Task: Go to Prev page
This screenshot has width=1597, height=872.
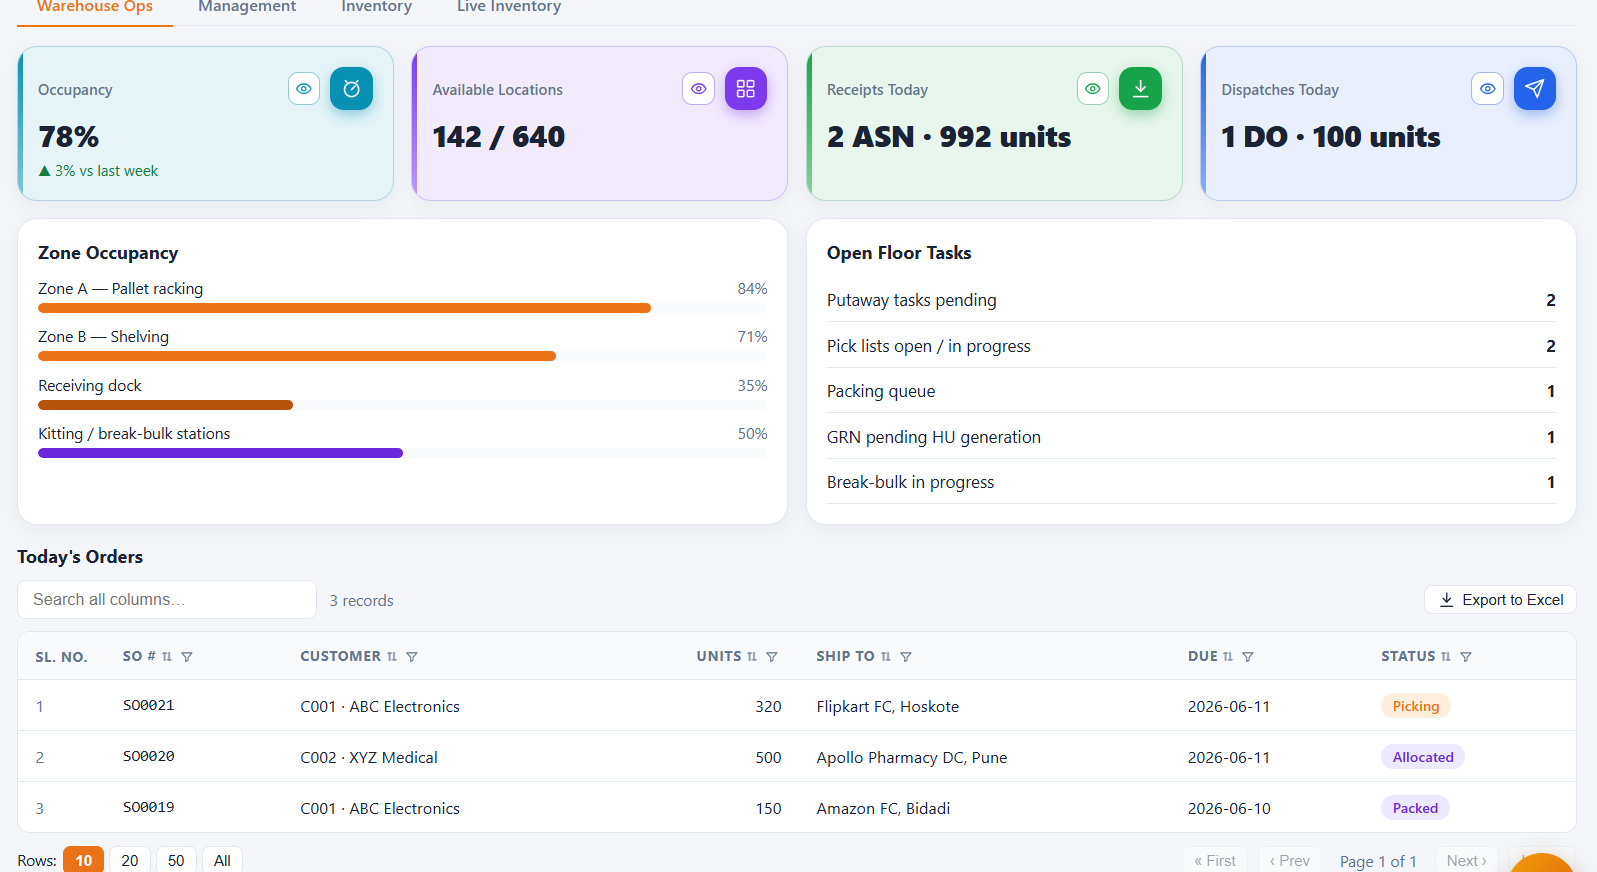Action: 1290,860
